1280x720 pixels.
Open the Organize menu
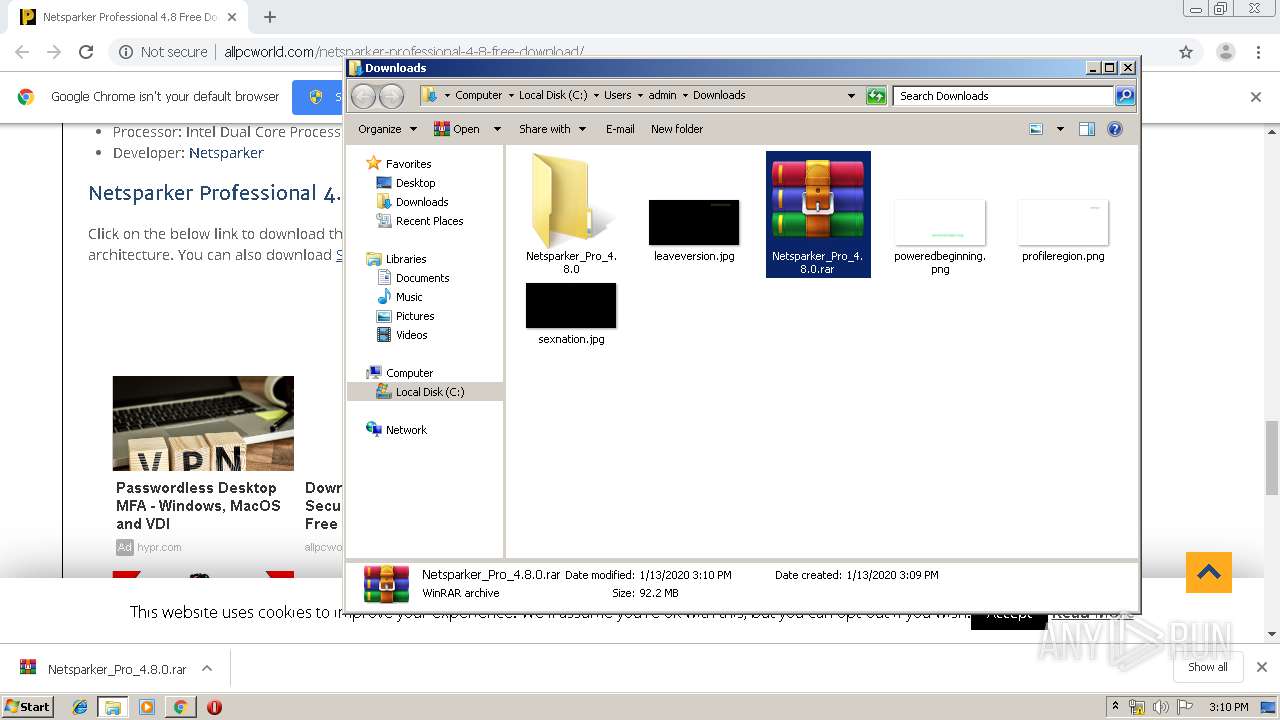pos(386,129)
